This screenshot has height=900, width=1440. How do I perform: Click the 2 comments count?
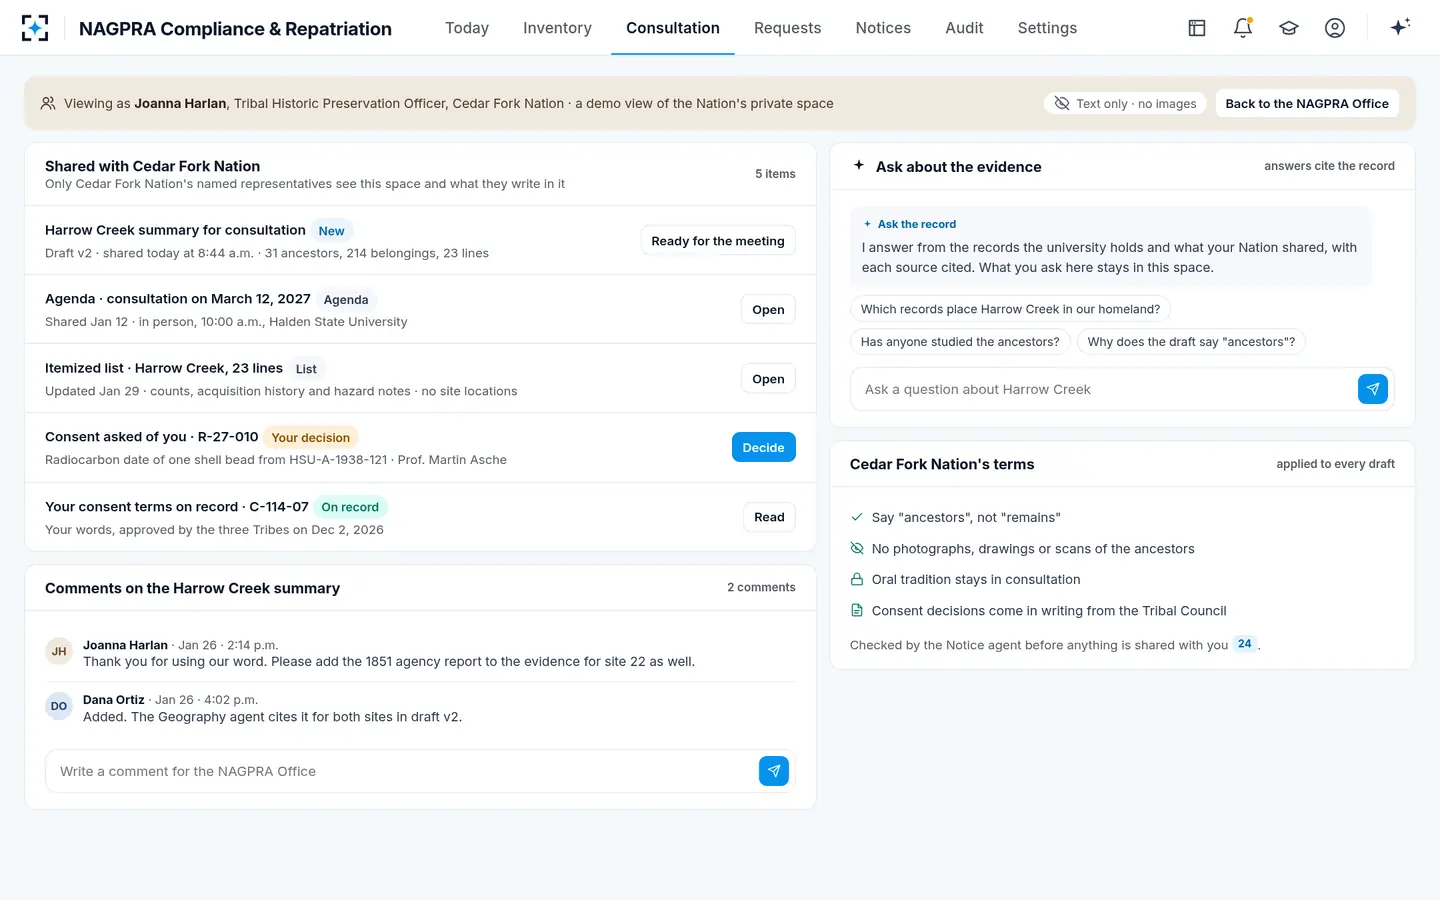point(761,587)
